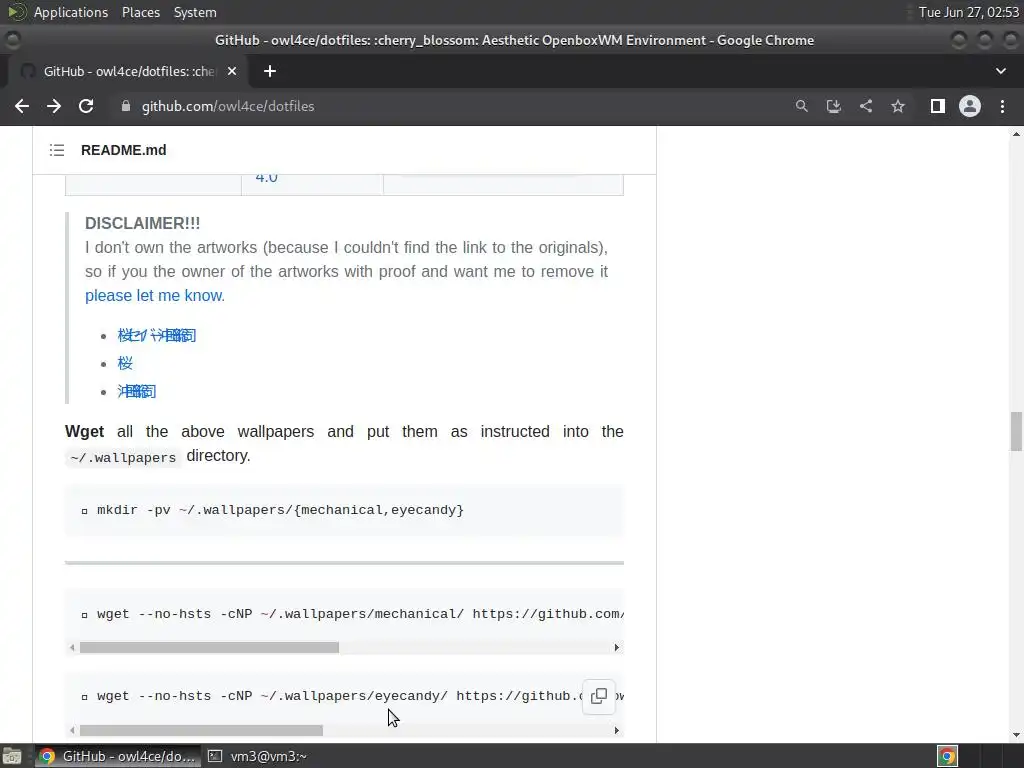This screenshot has width=1024, height=768.
Task: Expand the tab search chevron
Action: click(x=1000, y=71)
